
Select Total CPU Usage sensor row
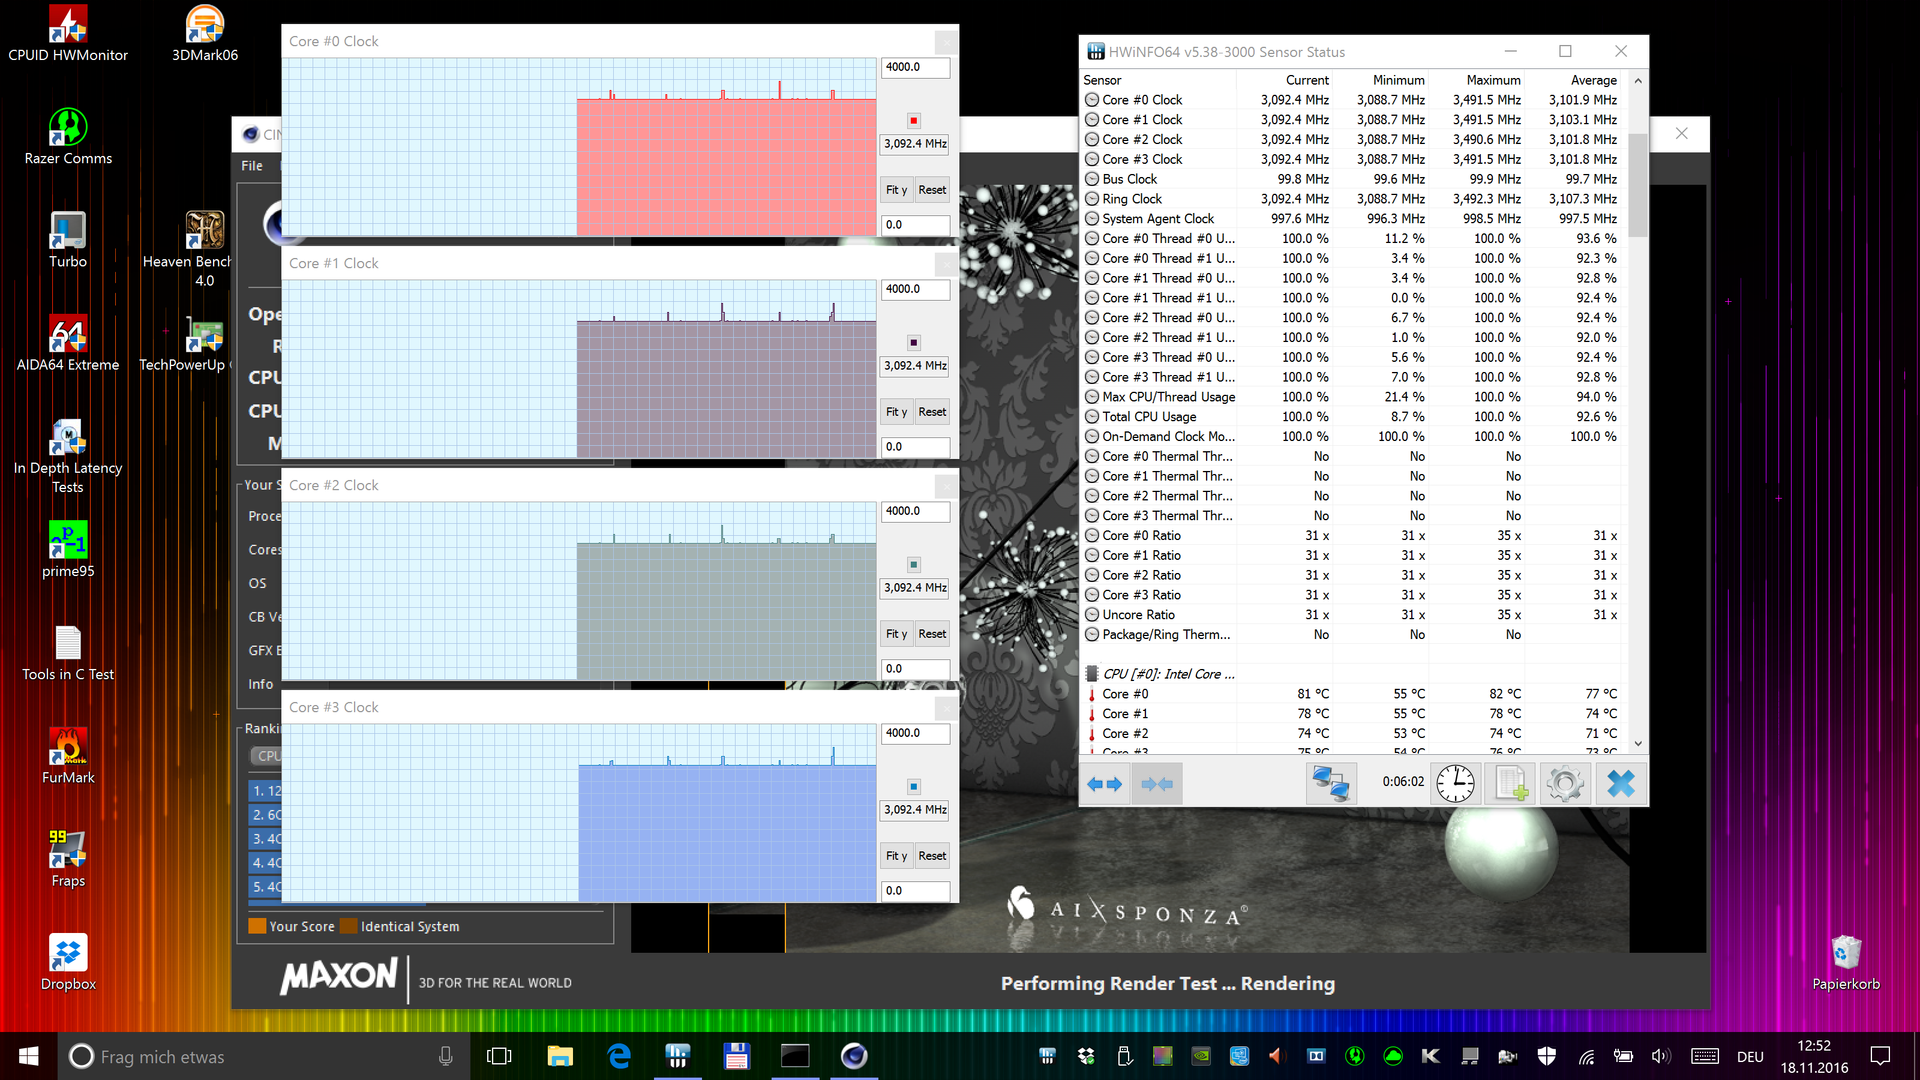tap(1354, 417)
